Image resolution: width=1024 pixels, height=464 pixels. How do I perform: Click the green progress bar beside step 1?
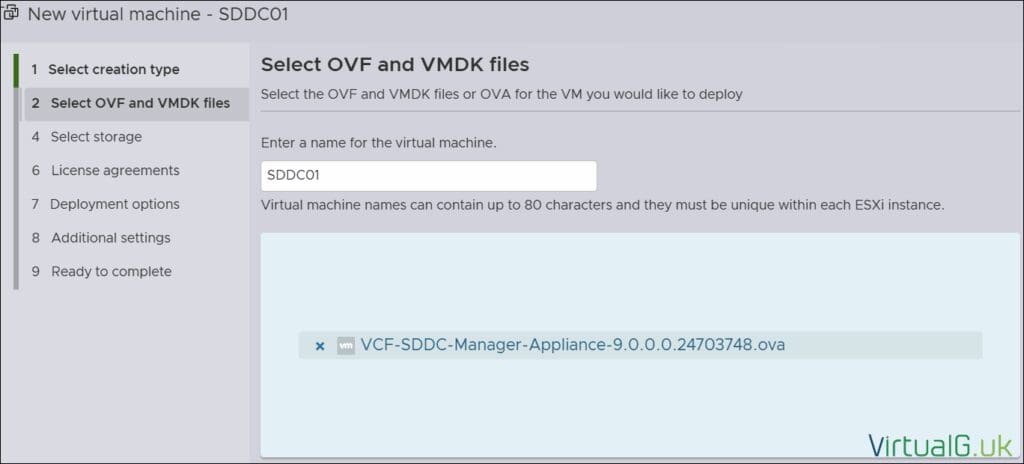[16, 70]
